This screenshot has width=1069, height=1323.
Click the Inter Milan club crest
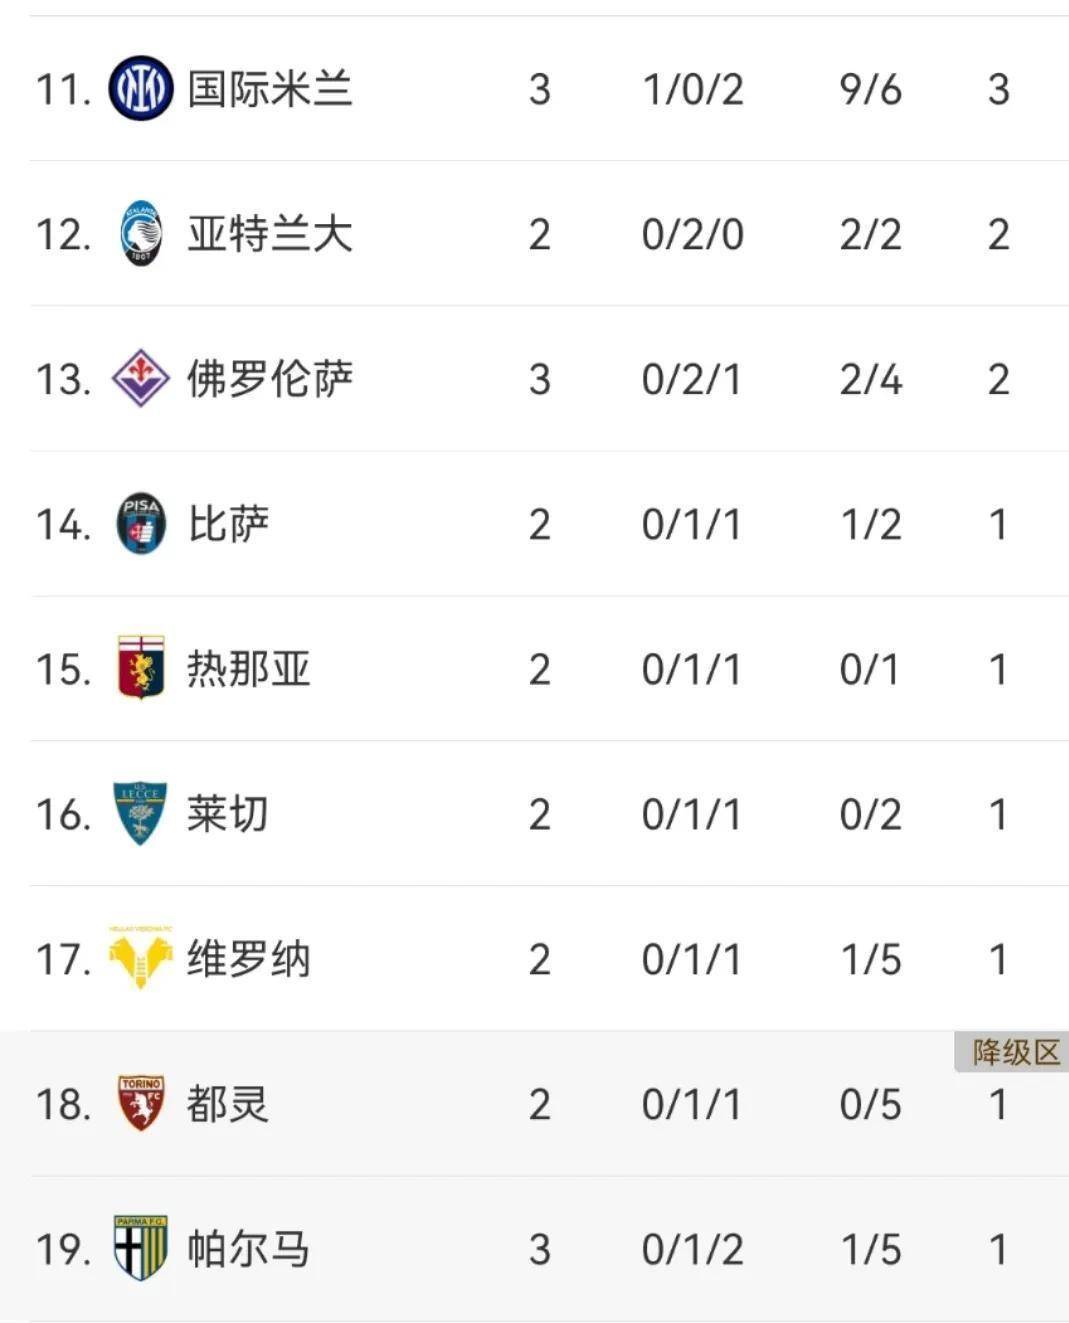(x=140, y=89)
